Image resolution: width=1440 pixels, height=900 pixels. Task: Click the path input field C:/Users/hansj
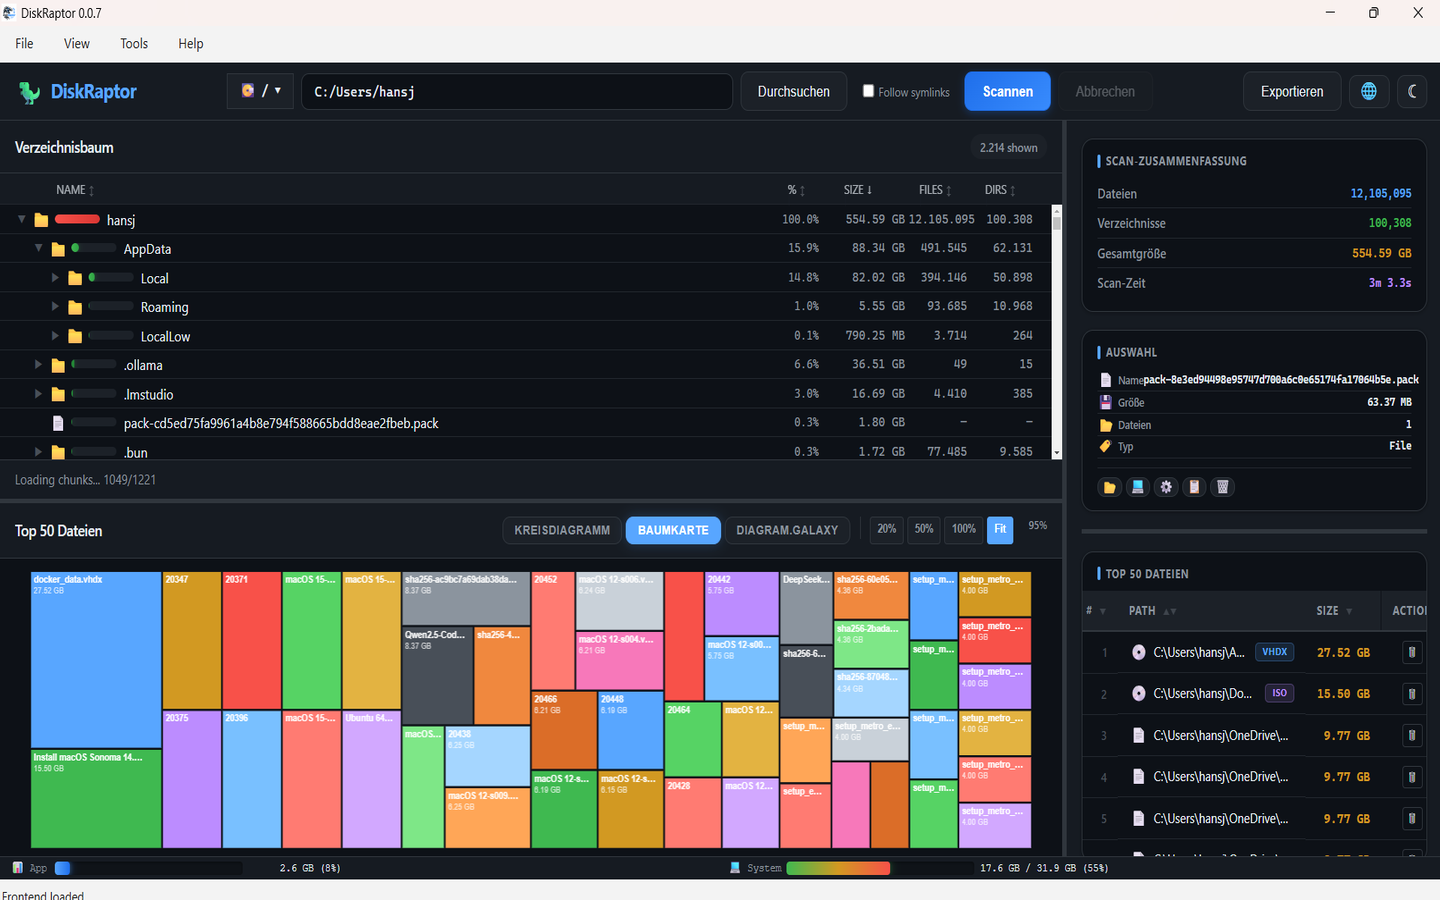tap(517, 91)
